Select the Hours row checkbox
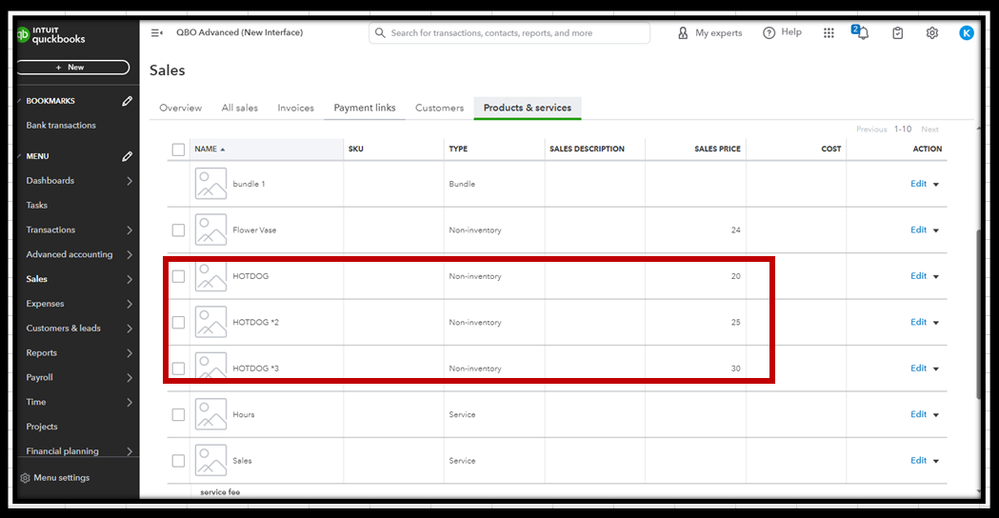The width and height of the screenshot is (999, 518). (178, 414)
